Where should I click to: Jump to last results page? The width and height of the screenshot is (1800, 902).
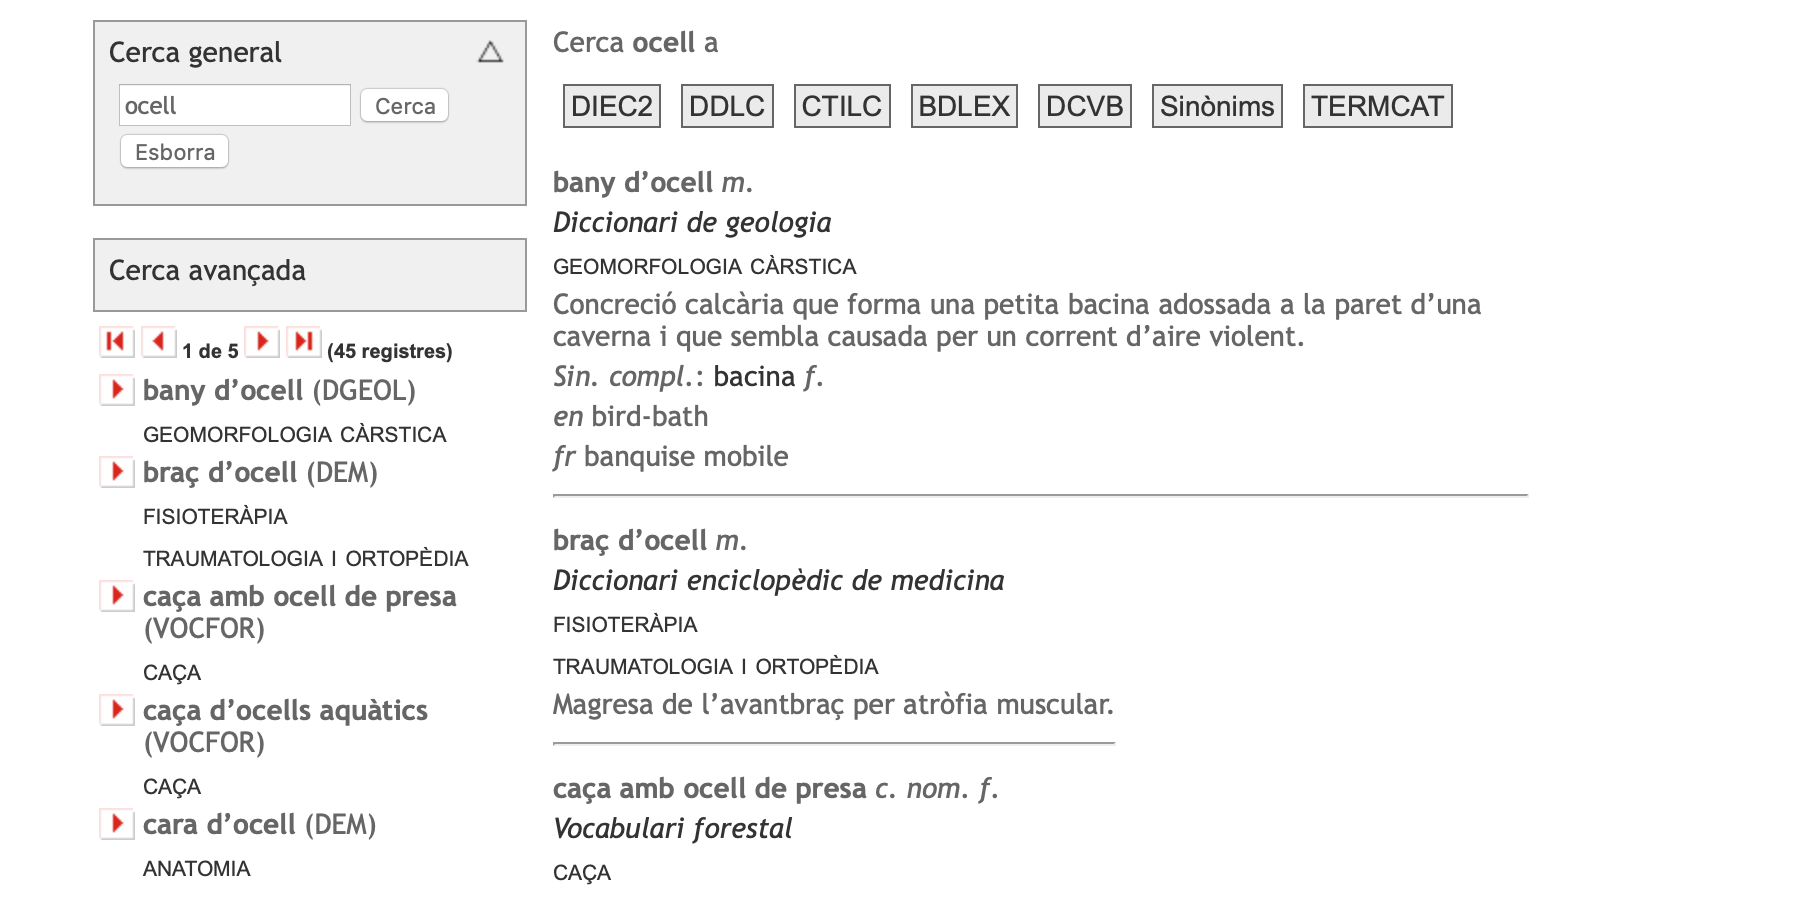point(303,342)
